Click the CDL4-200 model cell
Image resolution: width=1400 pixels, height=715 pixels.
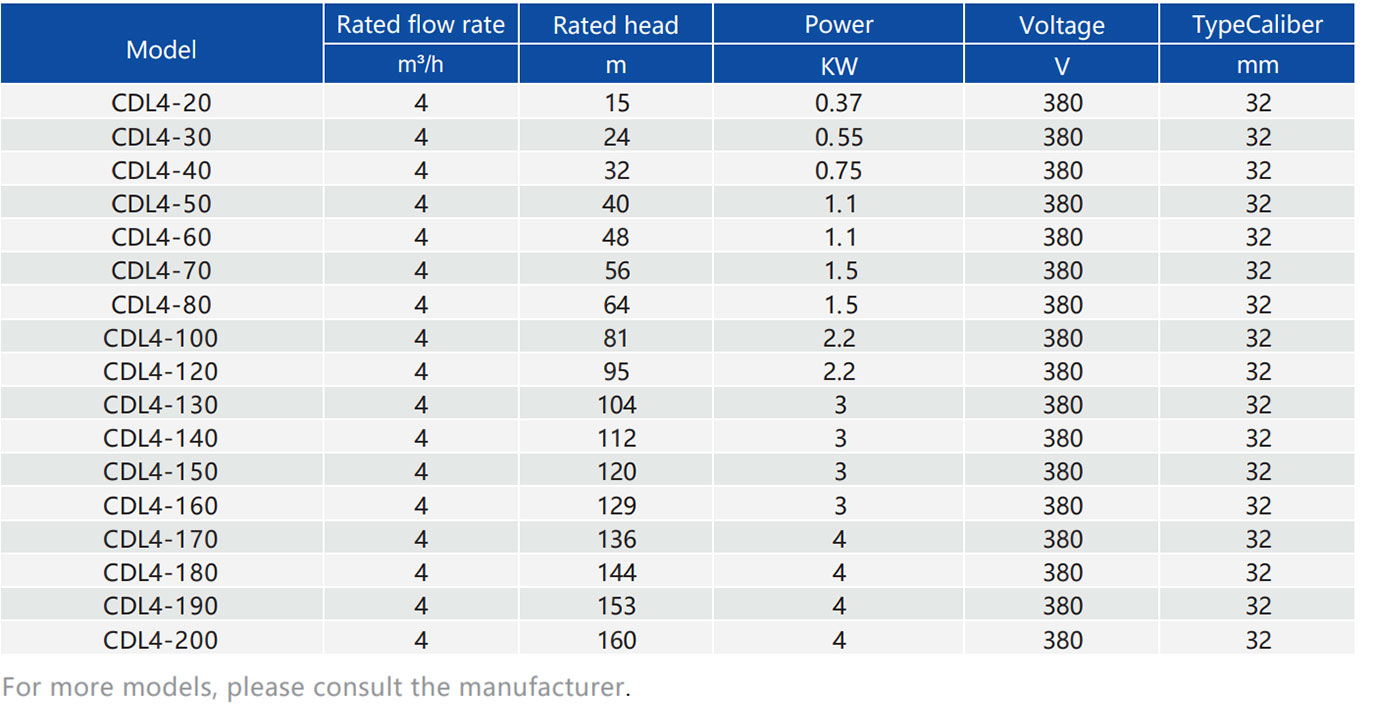(x=161, y=640)
